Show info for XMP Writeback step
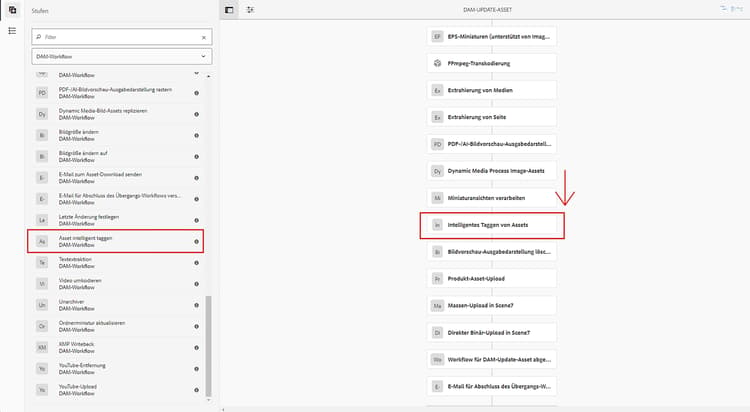The height and width of the screenshot is (412, 750). (x=197, y=347)
